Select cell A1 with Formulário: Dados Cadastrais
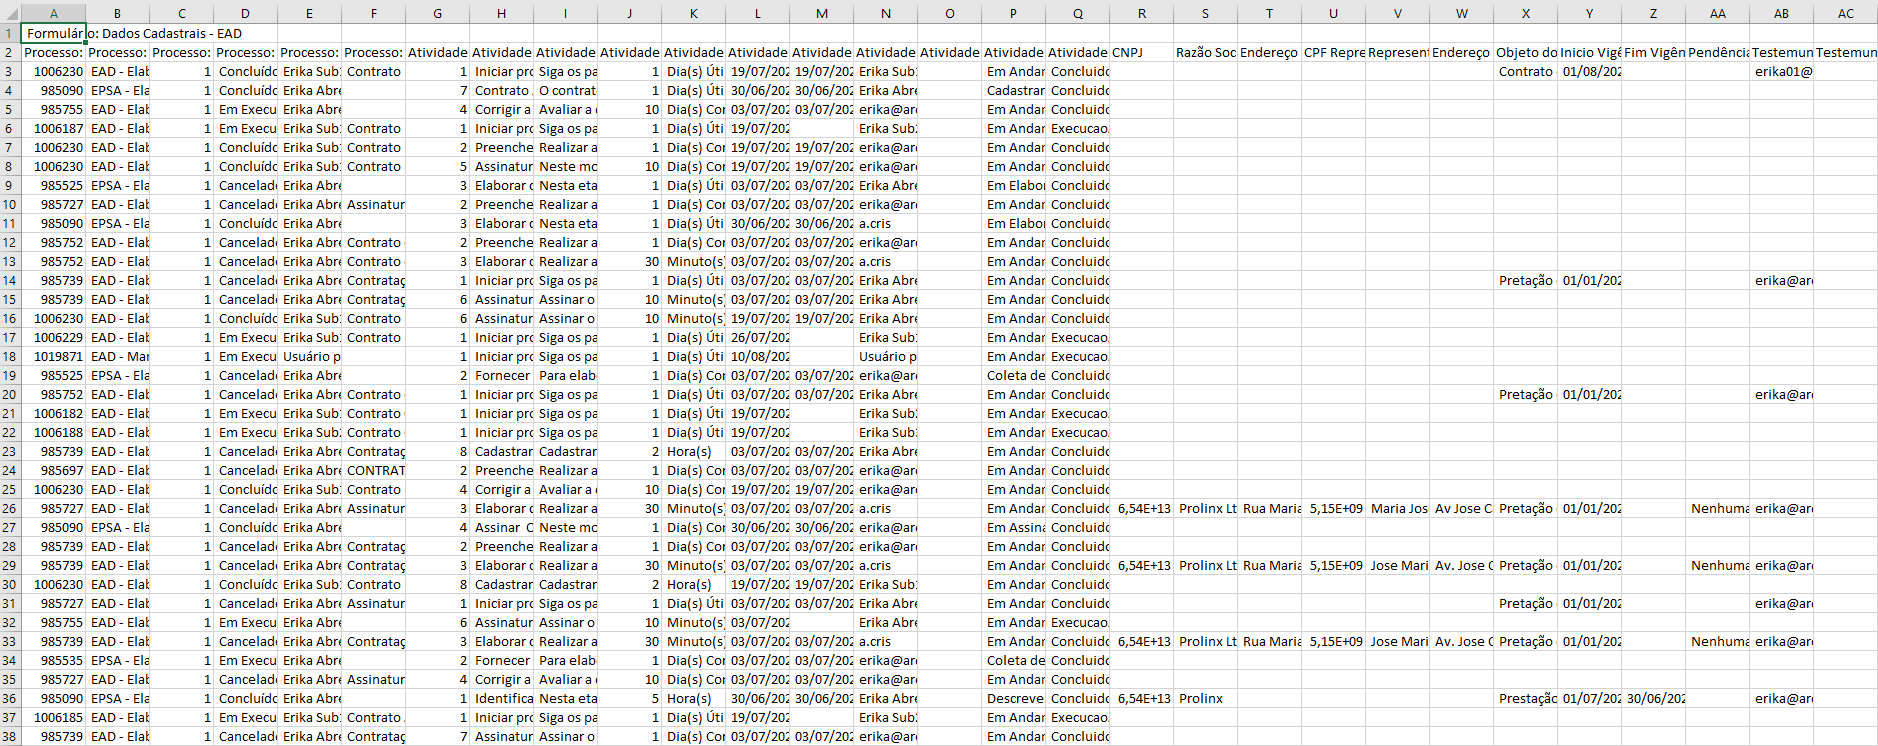The image size is (1878, 746). coord(53,33)
